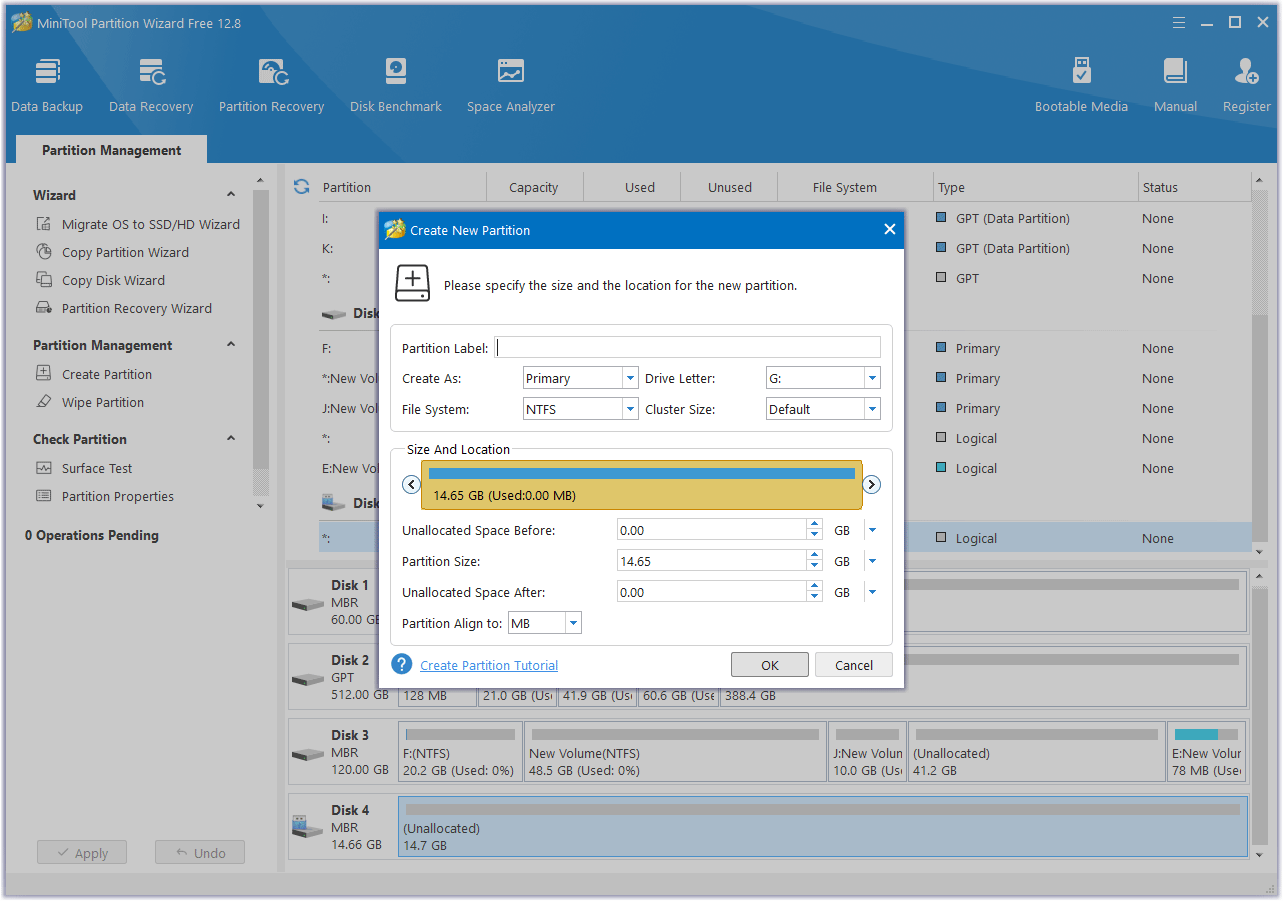Image resolution: width=1283 pixels, height=901 pixels.
Task: Collapse the Wizard section in the sidebar
Action: coord(231,195)
